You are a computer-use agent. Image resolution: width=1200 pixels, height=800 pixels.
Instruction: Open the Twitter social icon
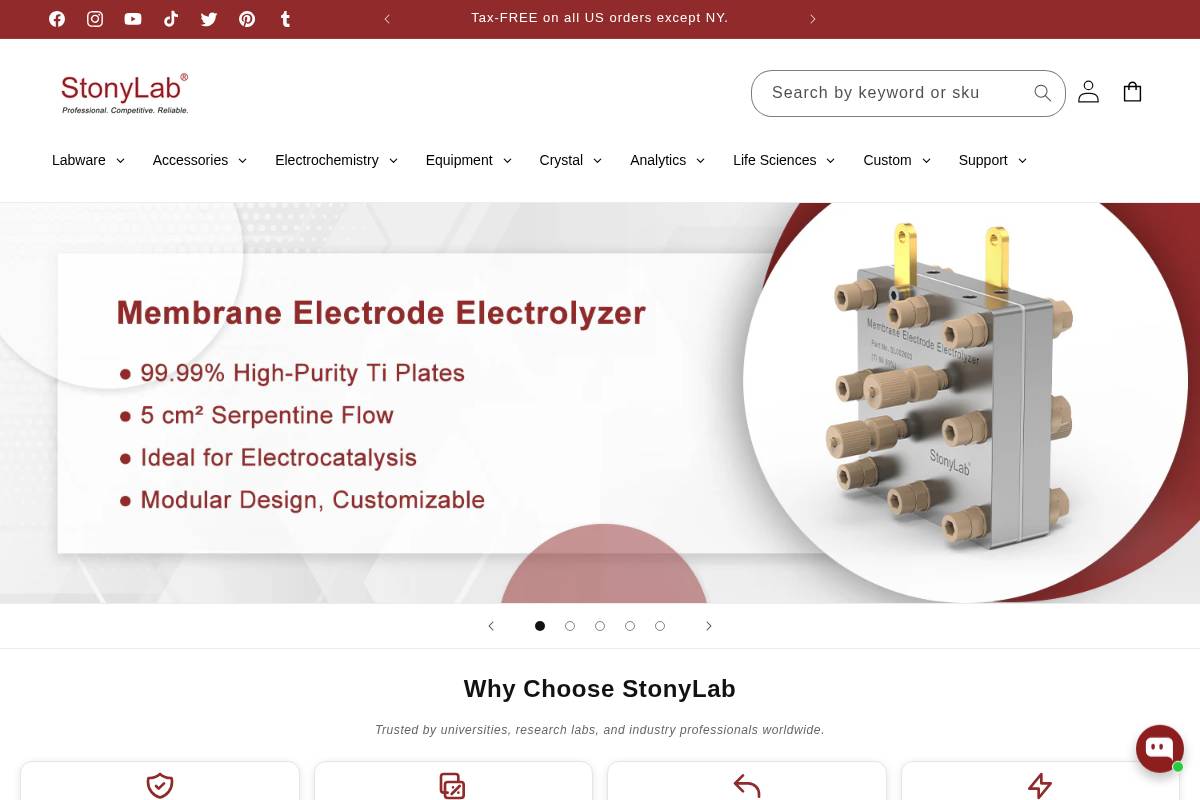[x=209, y=19]
